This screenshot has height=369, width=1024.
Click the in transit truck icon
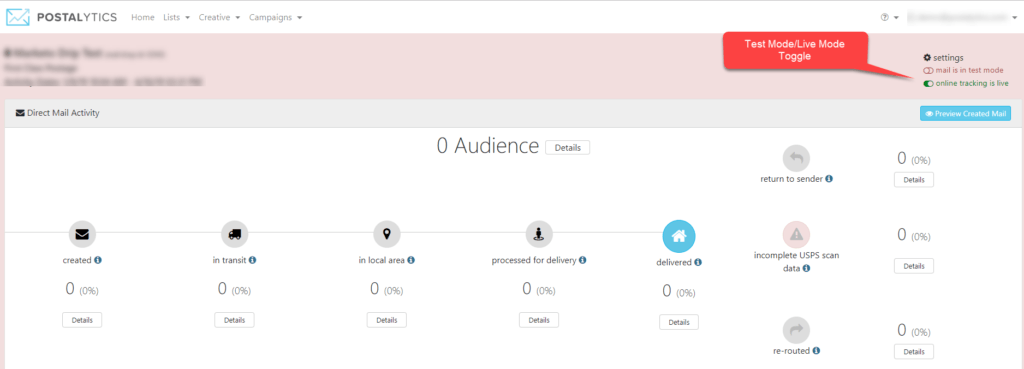(234, 234)
